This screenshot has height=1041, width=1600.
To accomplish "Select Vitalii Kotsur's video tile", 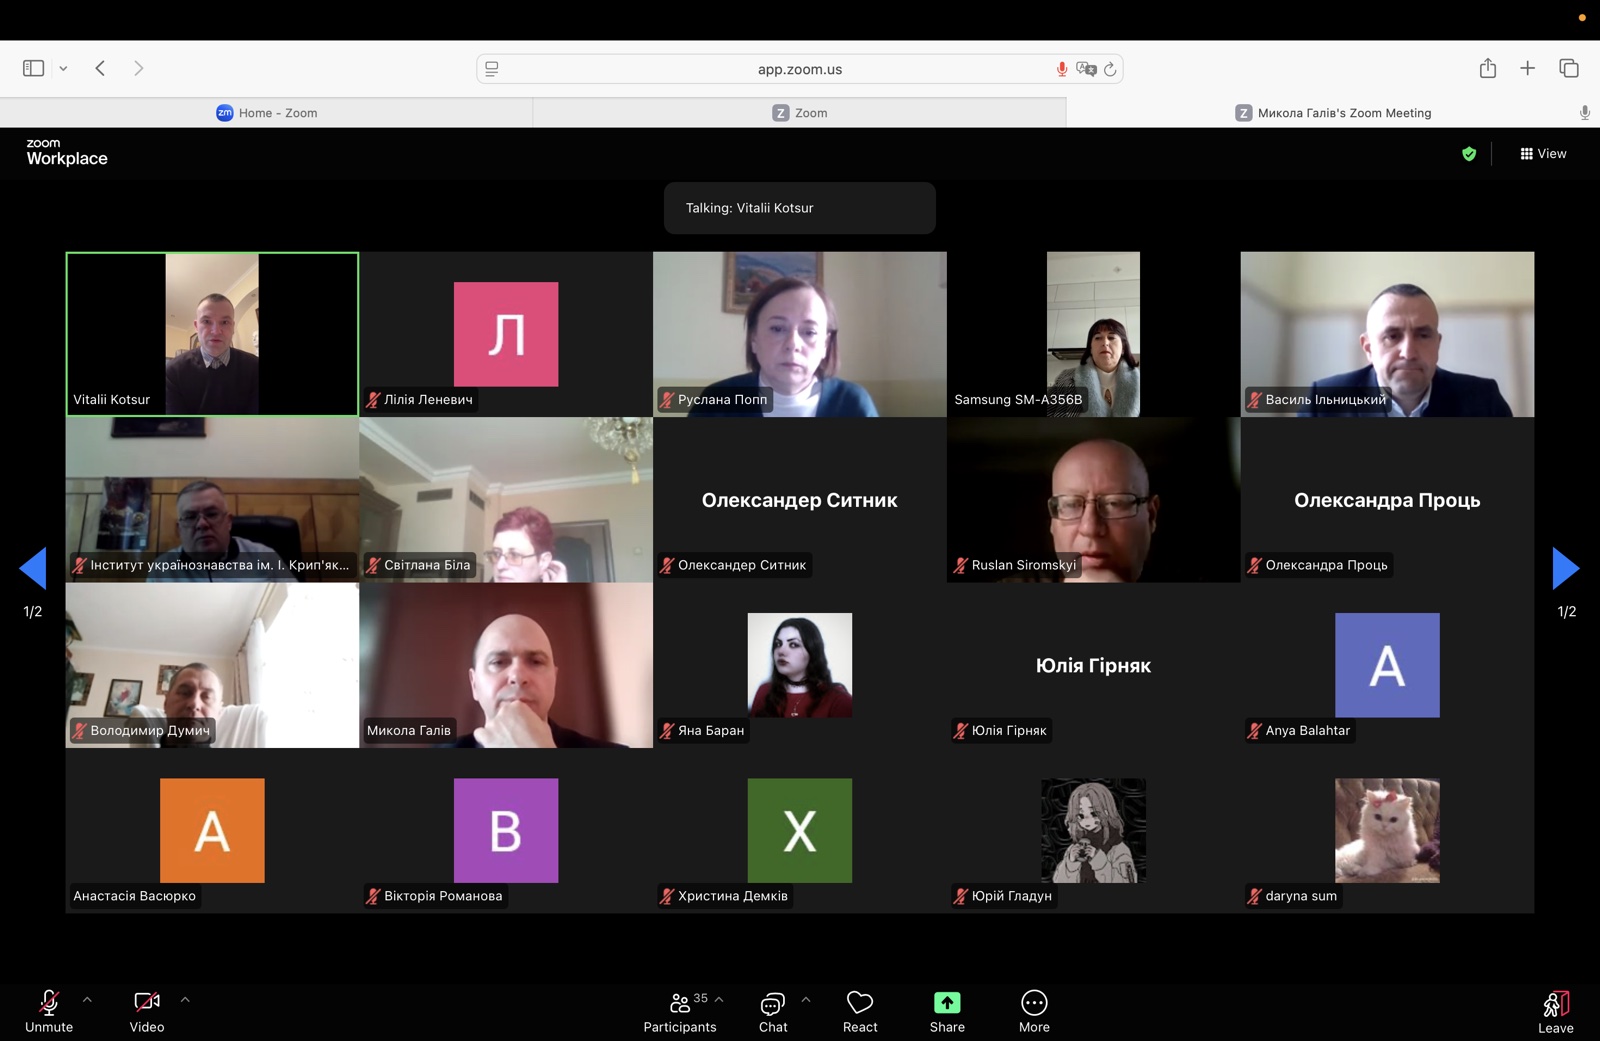I will tap(212, 334).
